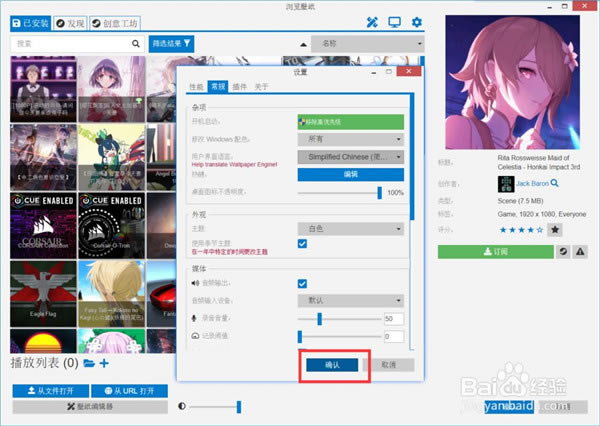Select the Corsair-O-Tron wallpaper thumbnail
The height and width of the screenshot is (426, 600).
[111, 225]
